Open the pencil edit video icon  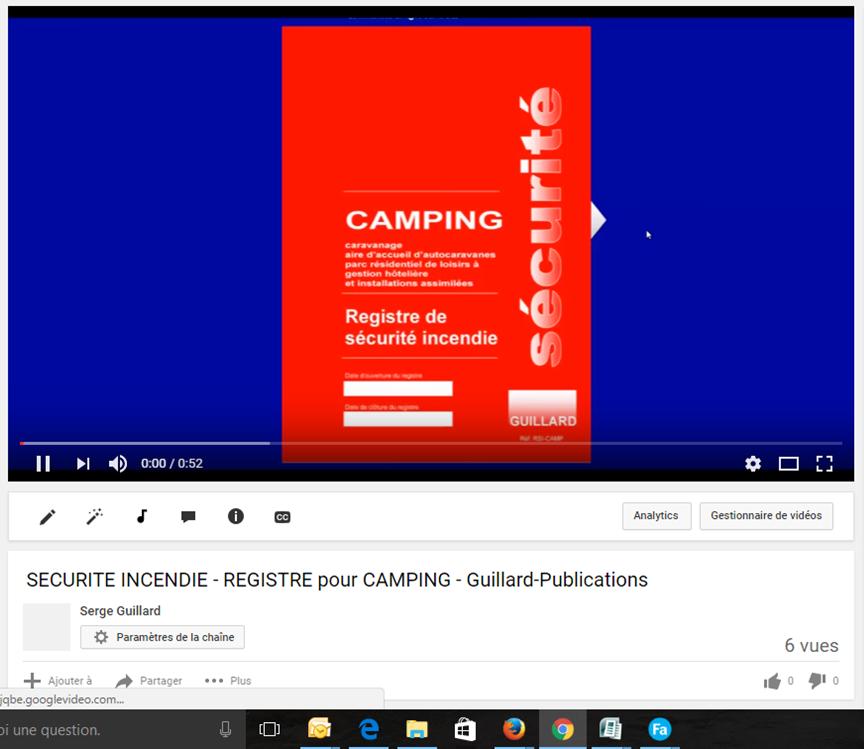click(x=47, y=517)
